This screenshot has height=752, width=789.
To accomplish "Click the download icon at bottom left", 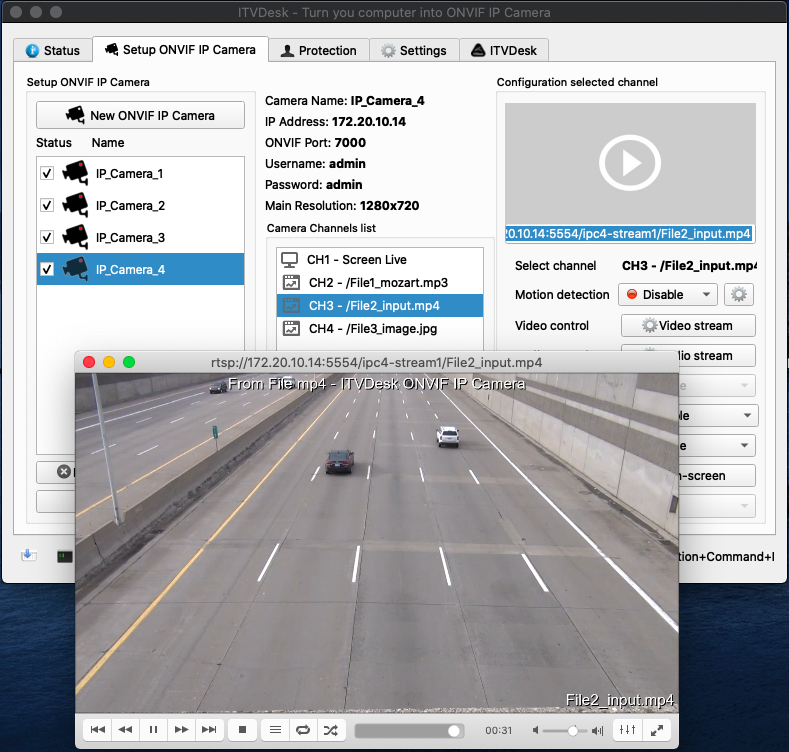I will point(29,555).
